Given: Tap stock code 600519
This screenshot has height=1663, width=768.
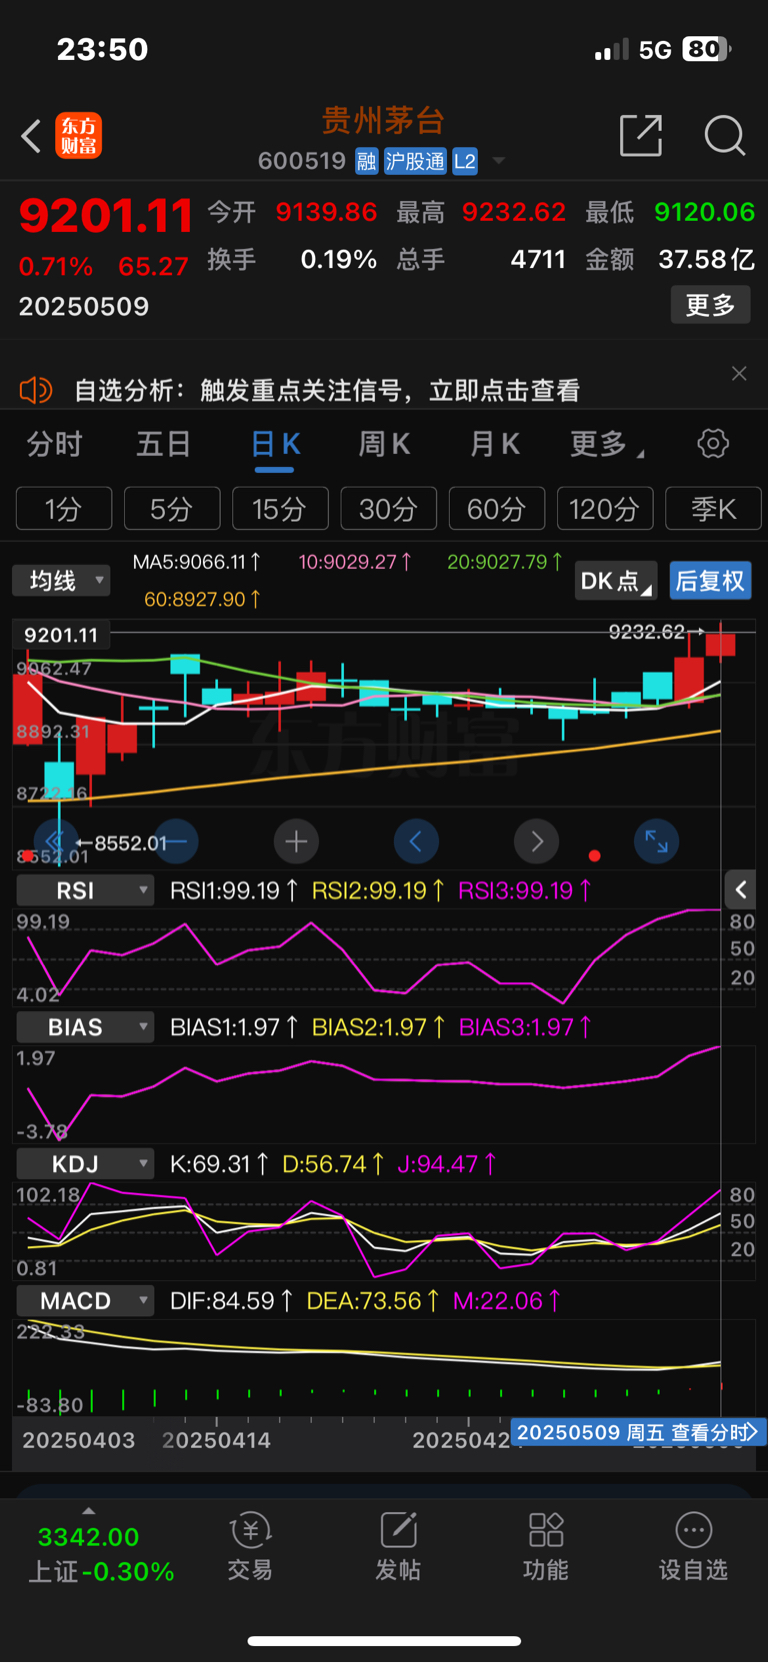Looking at the screenshot, I should [302, 161].
